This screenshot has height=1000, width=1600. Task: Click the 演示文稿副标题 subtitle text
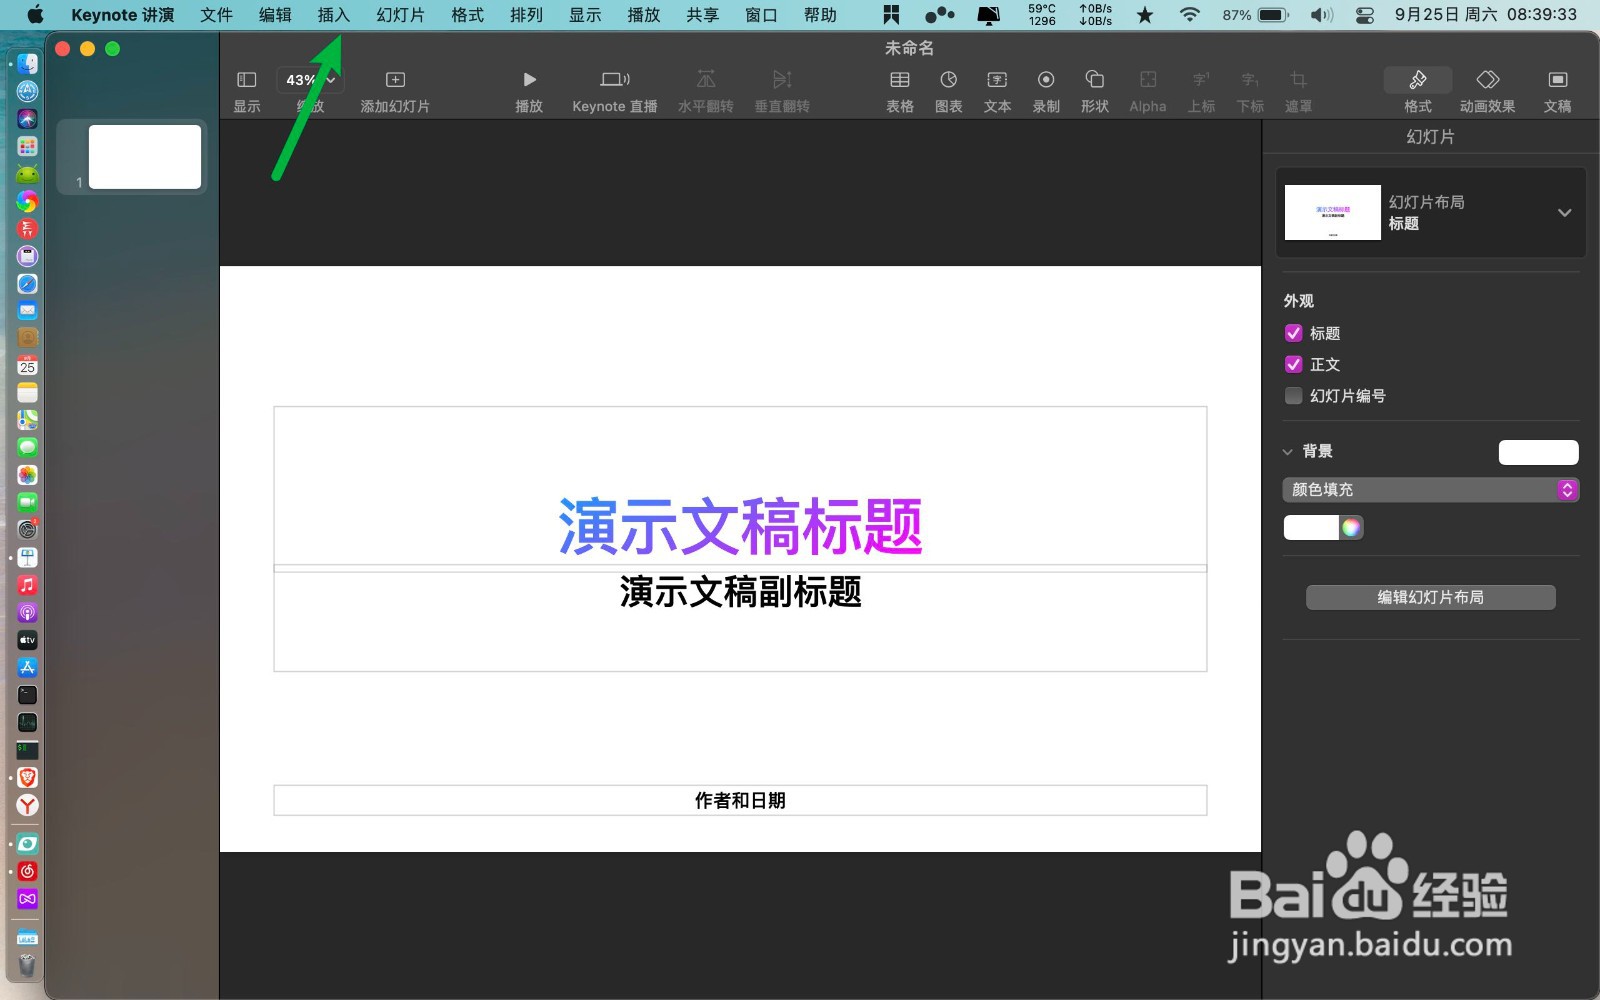[740, 592]
